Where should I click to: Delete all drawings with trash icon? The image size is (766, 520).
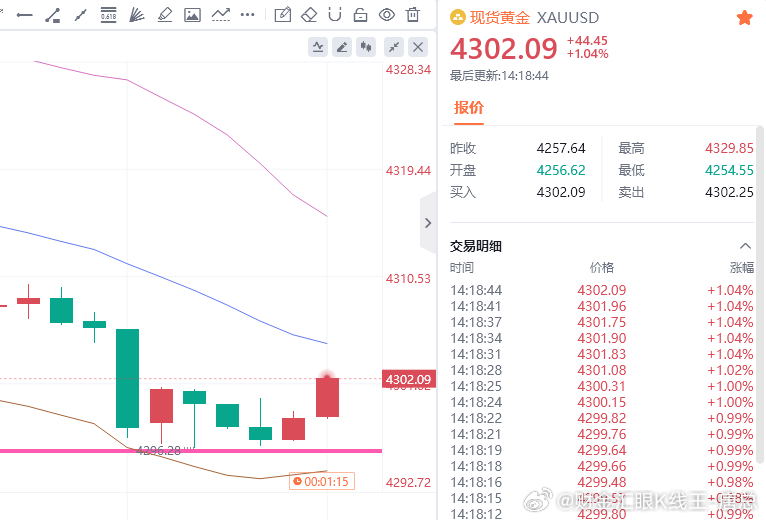(413, 15)
